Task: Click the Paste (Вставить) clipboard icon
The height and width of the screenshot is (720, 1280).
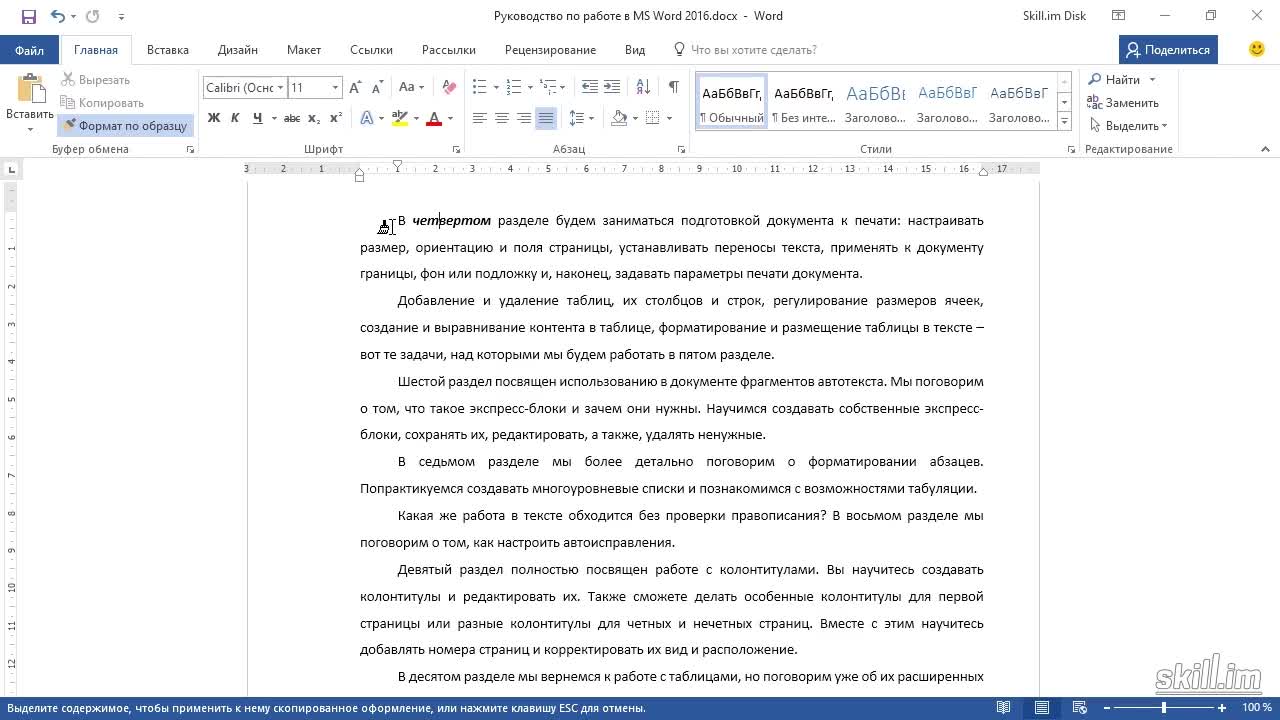Action: coord(30,89)
